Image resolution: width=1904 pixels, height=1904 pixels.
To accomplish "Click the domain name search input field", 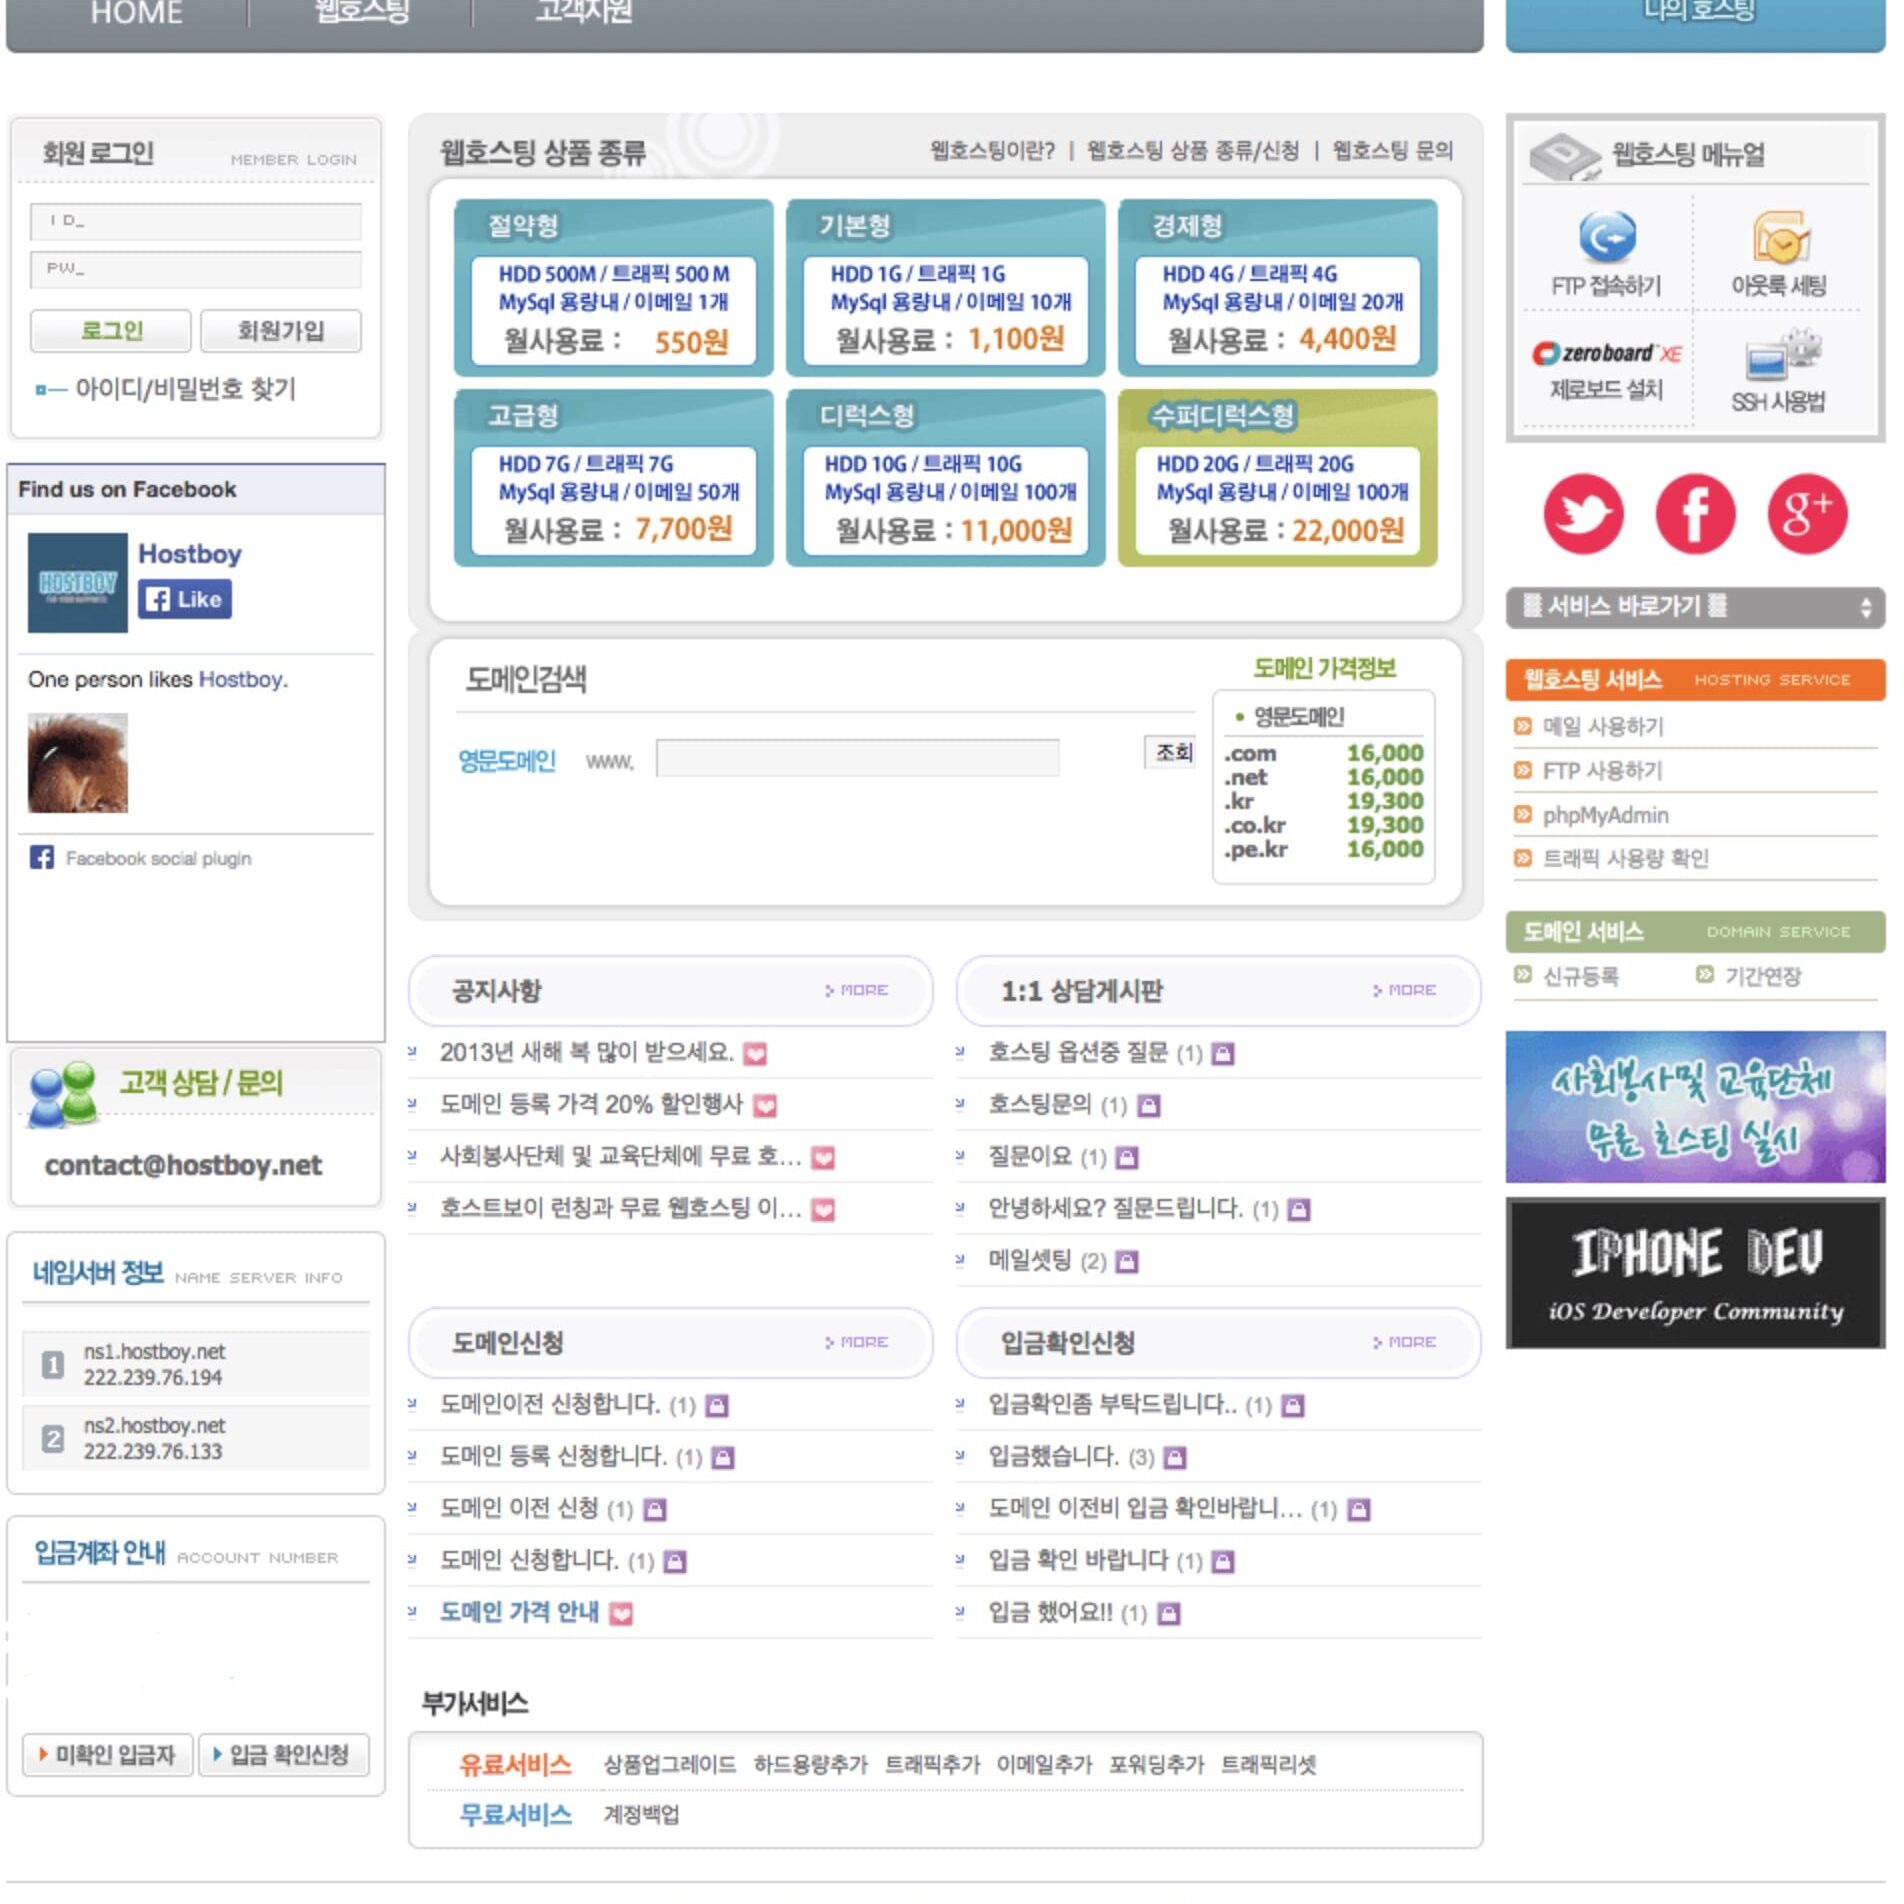I will pos(857,758).
